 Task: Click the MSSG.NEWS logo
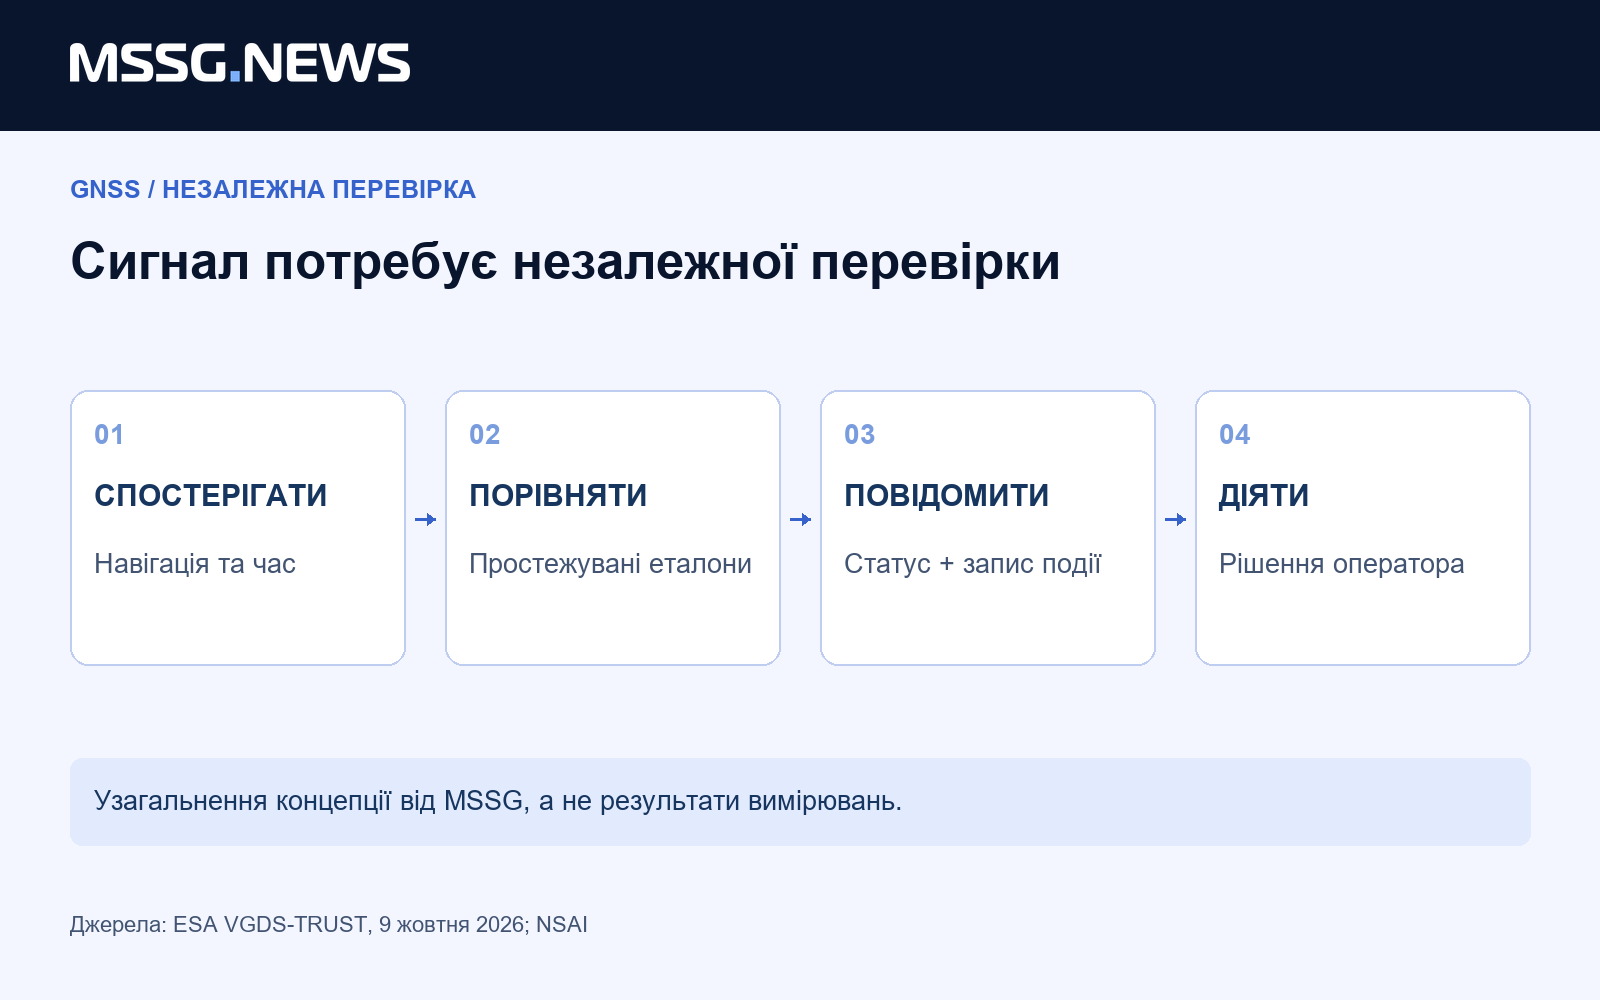pos(240,63)
